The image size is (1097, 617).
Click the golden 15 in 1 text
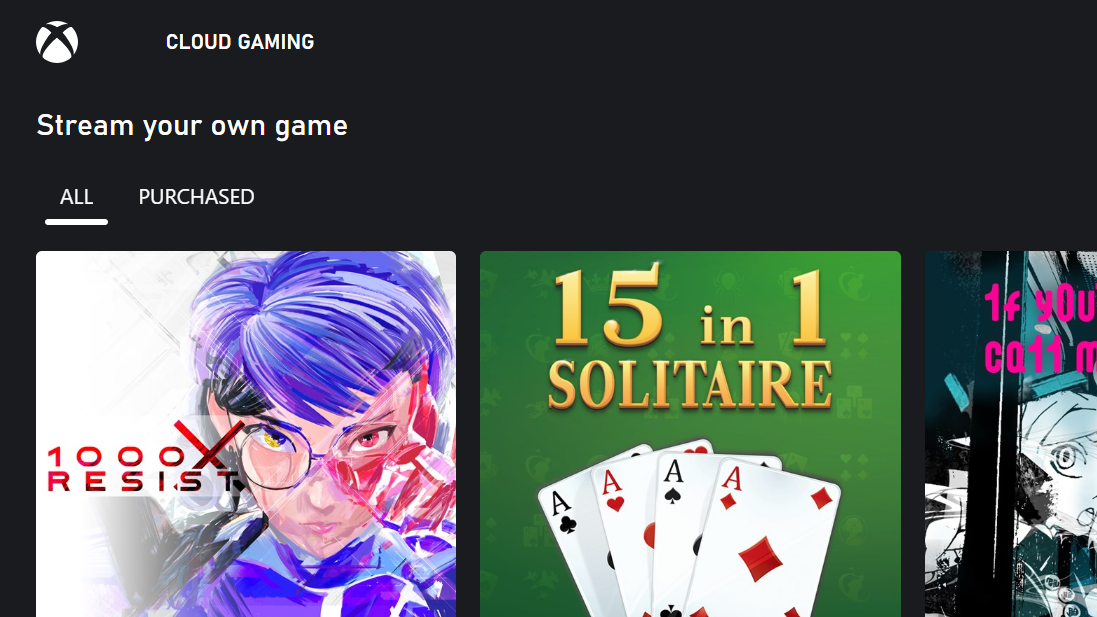click(691, 308)
